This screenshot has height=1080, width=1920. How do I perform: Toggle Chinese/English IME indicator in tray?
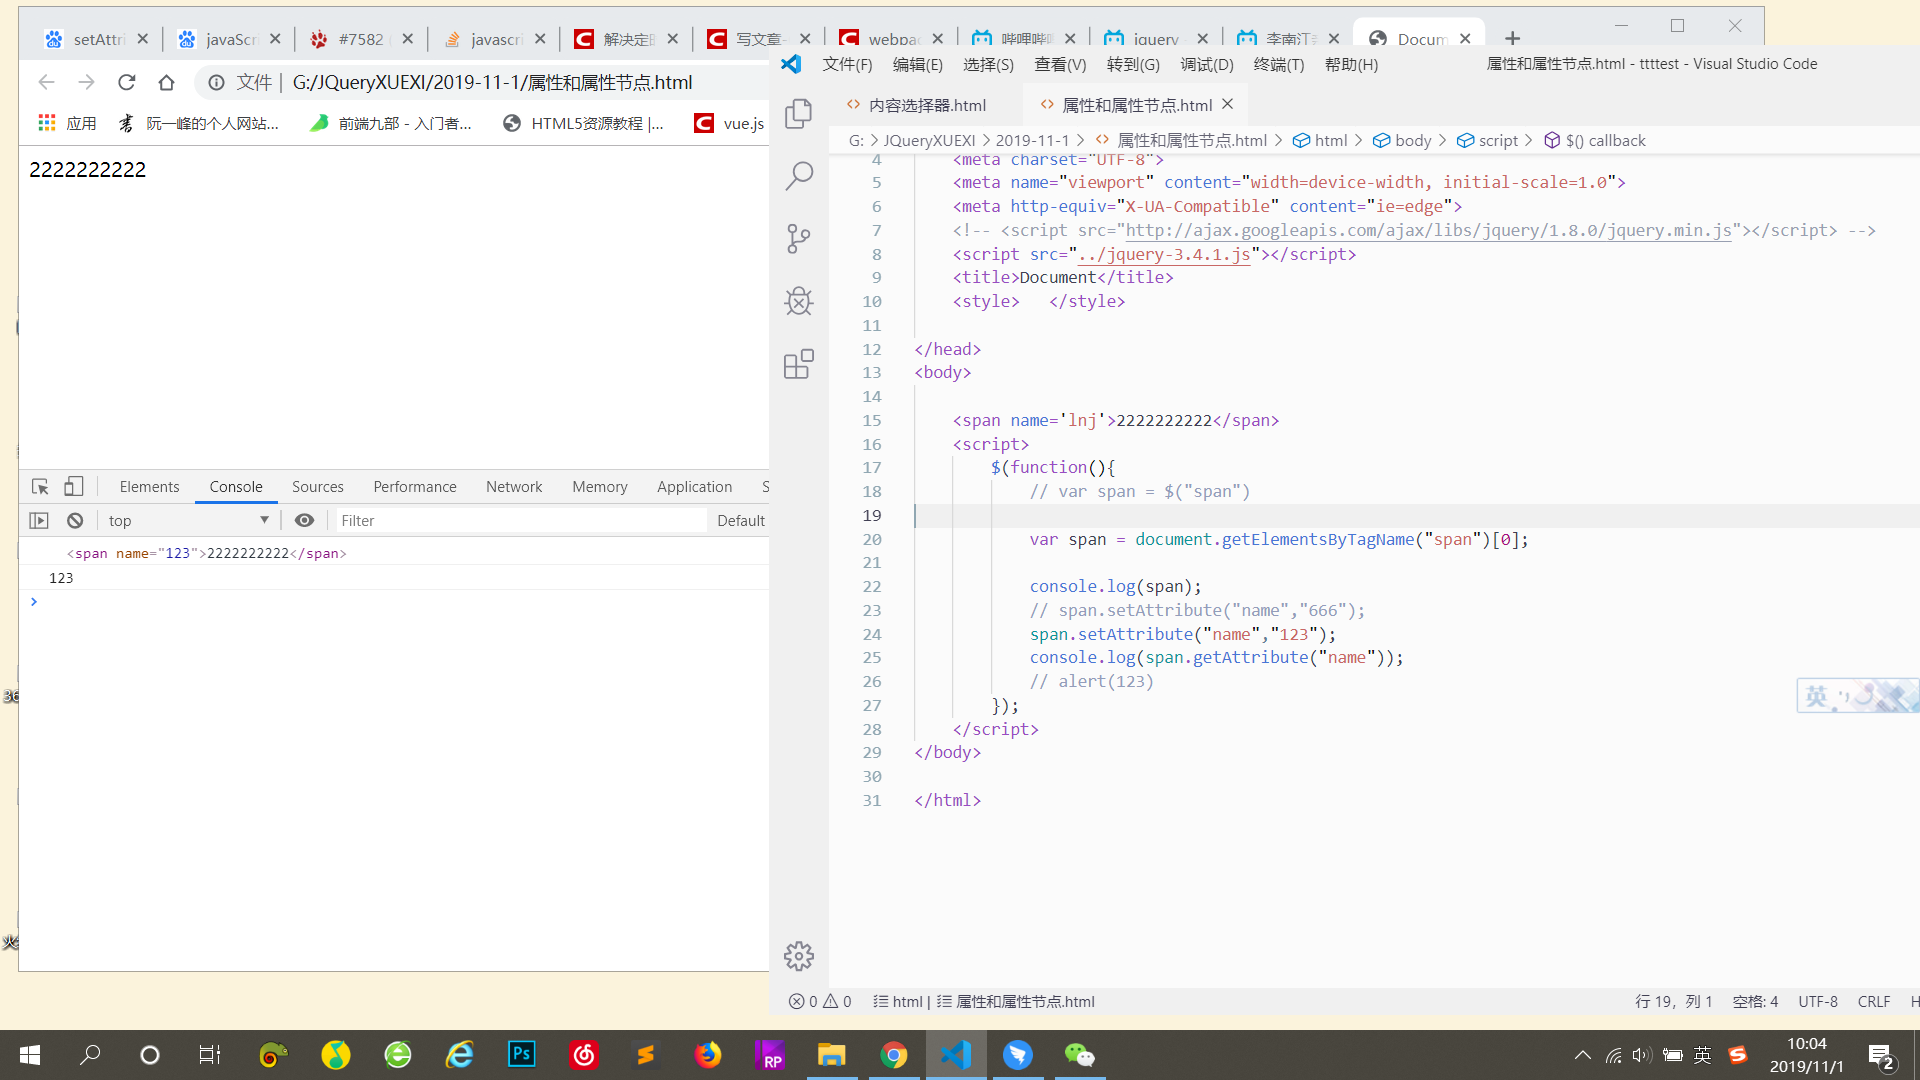click(x=1702, y=1055)
